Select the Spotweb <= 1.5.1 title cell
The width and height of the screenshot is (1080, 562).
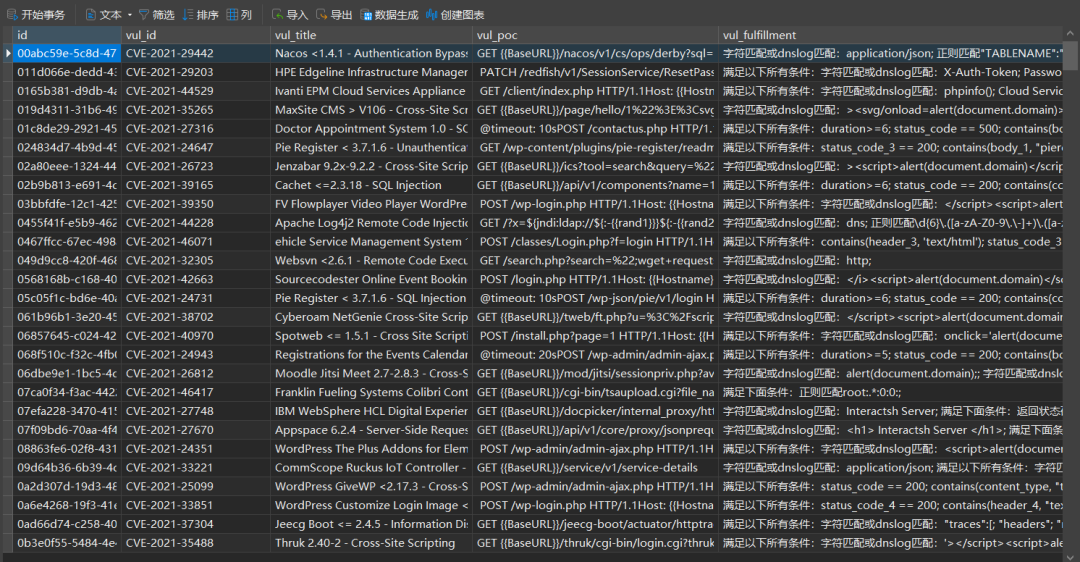coord(371,335)
